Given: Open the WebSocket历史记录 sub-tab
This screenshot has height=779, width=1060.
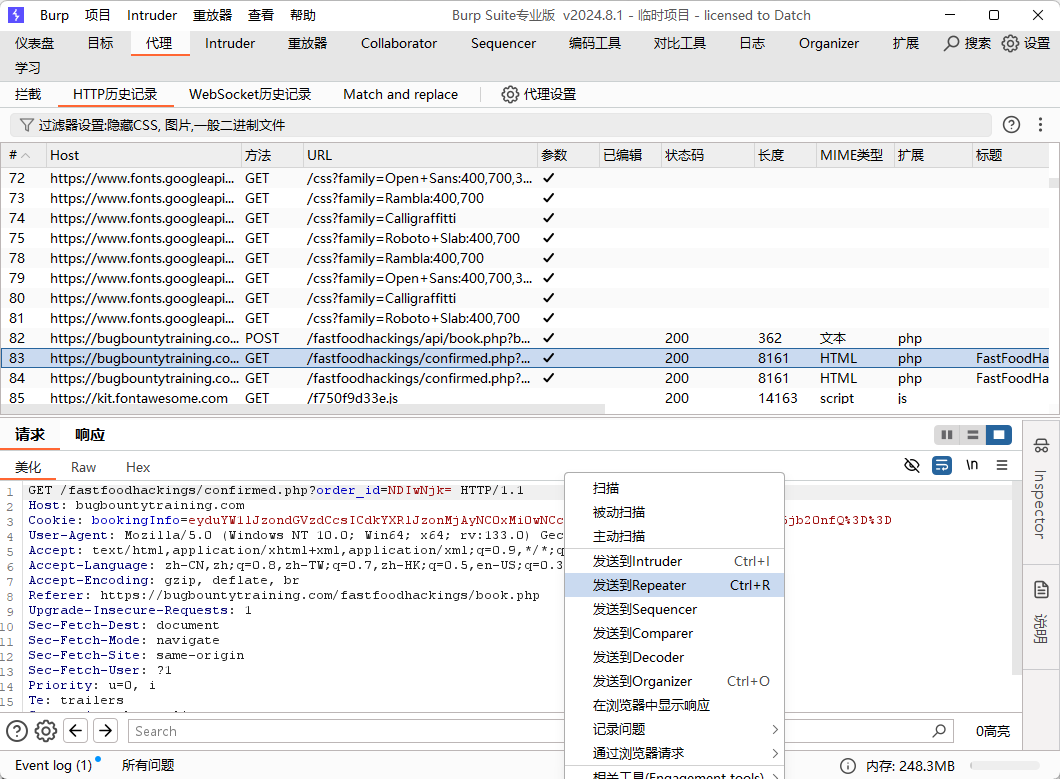Looking at the screenshot, I should tap(249, 94).
